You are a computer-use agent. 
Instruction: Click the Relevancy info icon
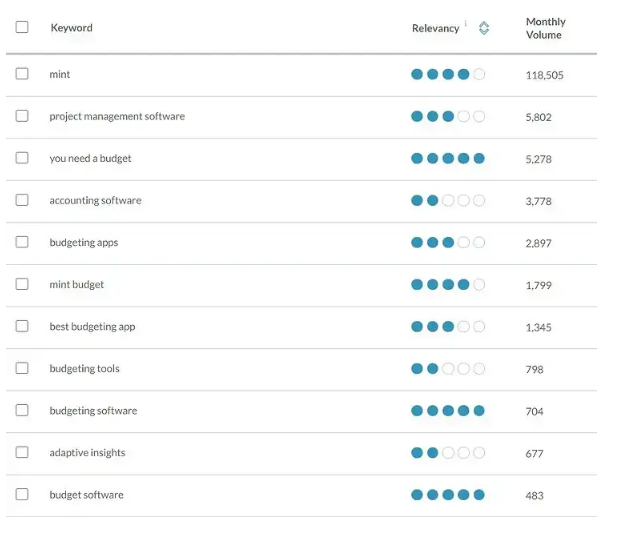466,24
